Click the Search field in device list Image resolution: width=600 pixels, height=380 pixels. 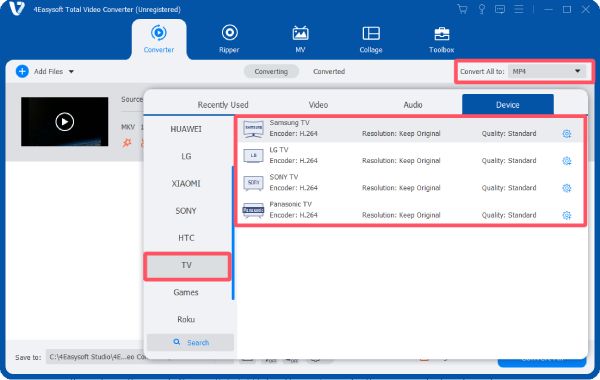191,342
